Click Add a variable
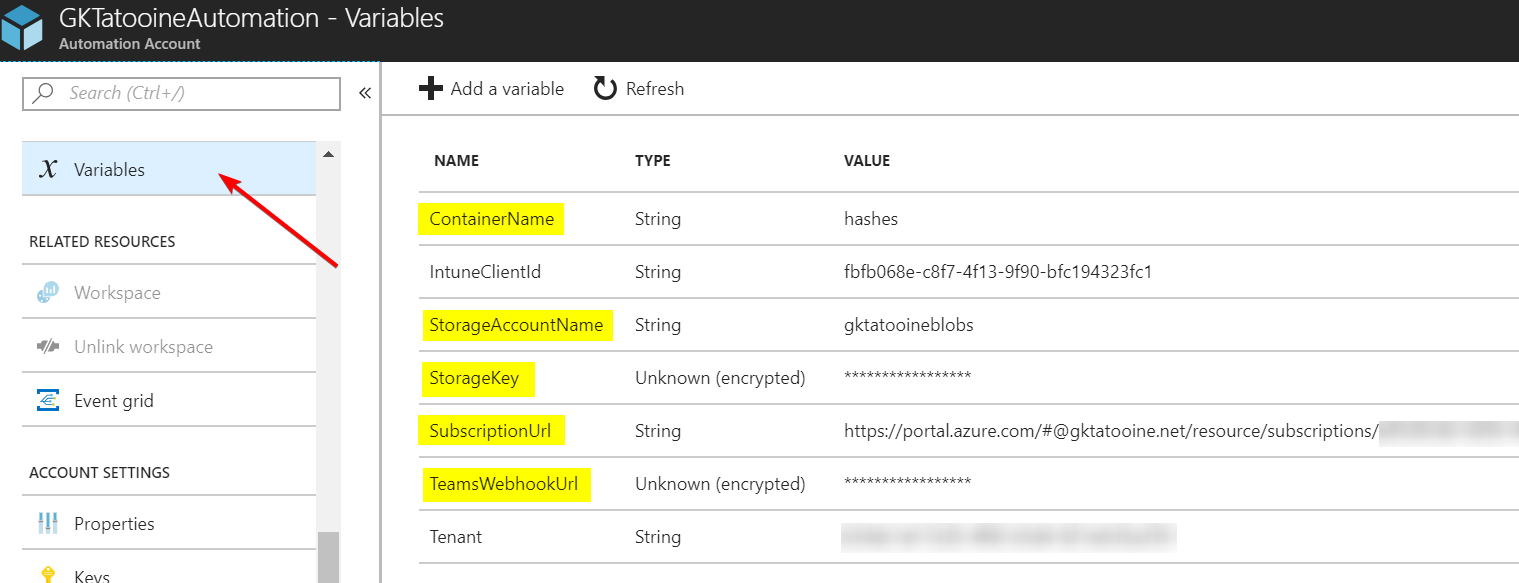The image size is (1519, 583). click(492, 88)
